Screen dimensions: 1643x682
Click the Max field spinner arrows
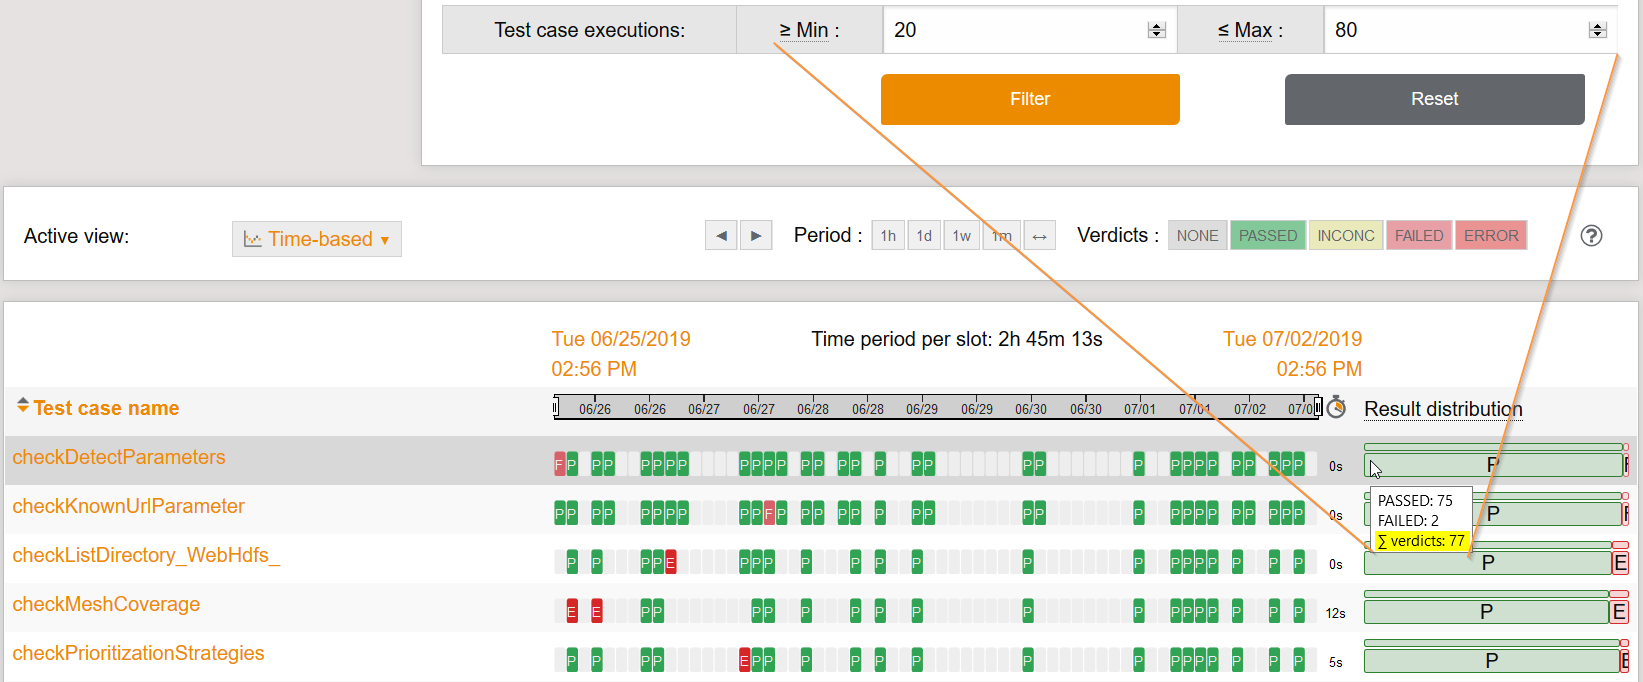point(1597,30)
